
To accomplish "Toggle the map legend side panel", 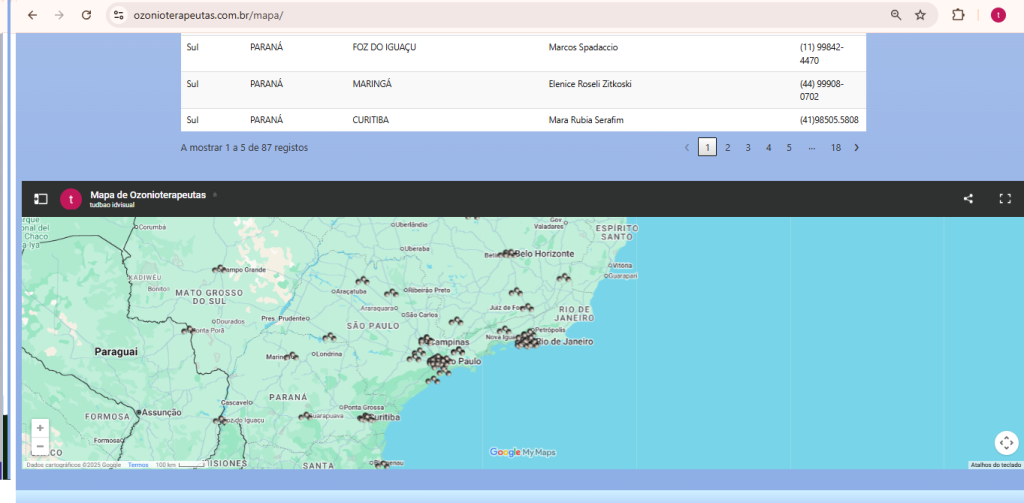I will pyautogui.click(x=41, y=199).
